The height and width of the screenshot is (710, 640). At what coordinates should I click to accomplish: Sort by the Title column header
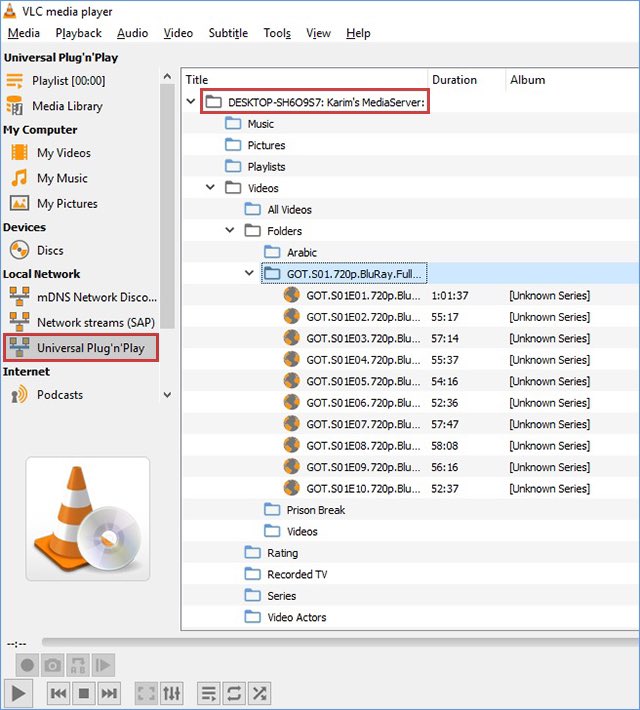coord(305,80)
